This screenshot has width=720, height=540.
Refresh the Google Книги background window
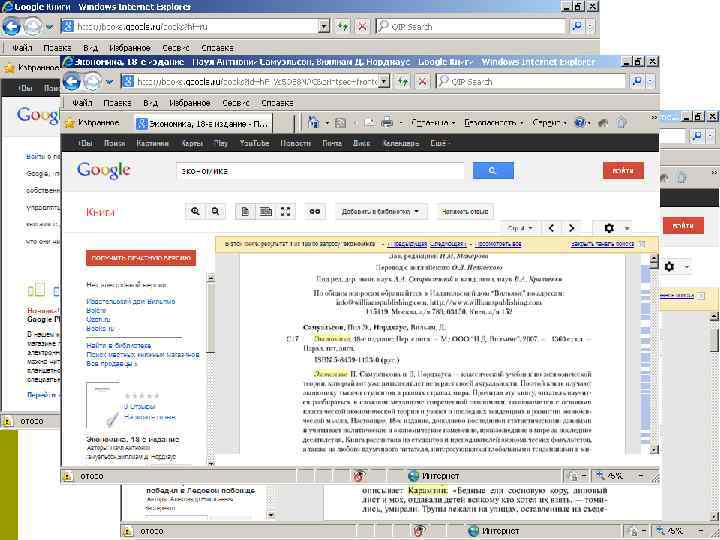tap(343, 26)
